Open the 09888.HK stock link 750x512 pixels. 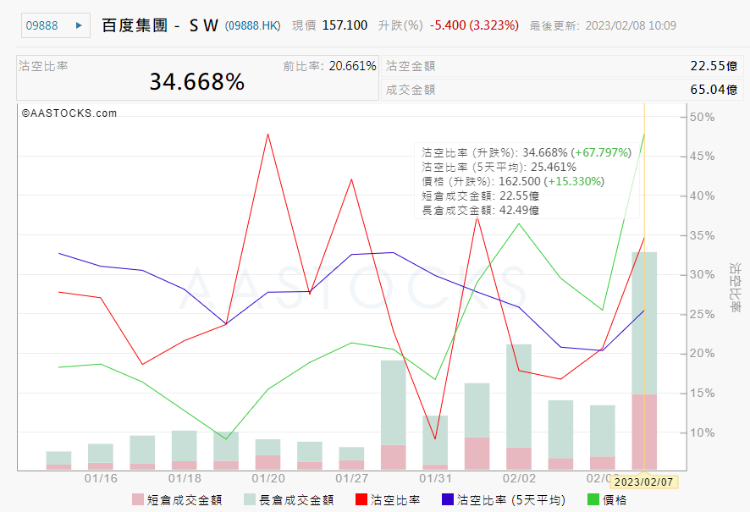(253, 25)
